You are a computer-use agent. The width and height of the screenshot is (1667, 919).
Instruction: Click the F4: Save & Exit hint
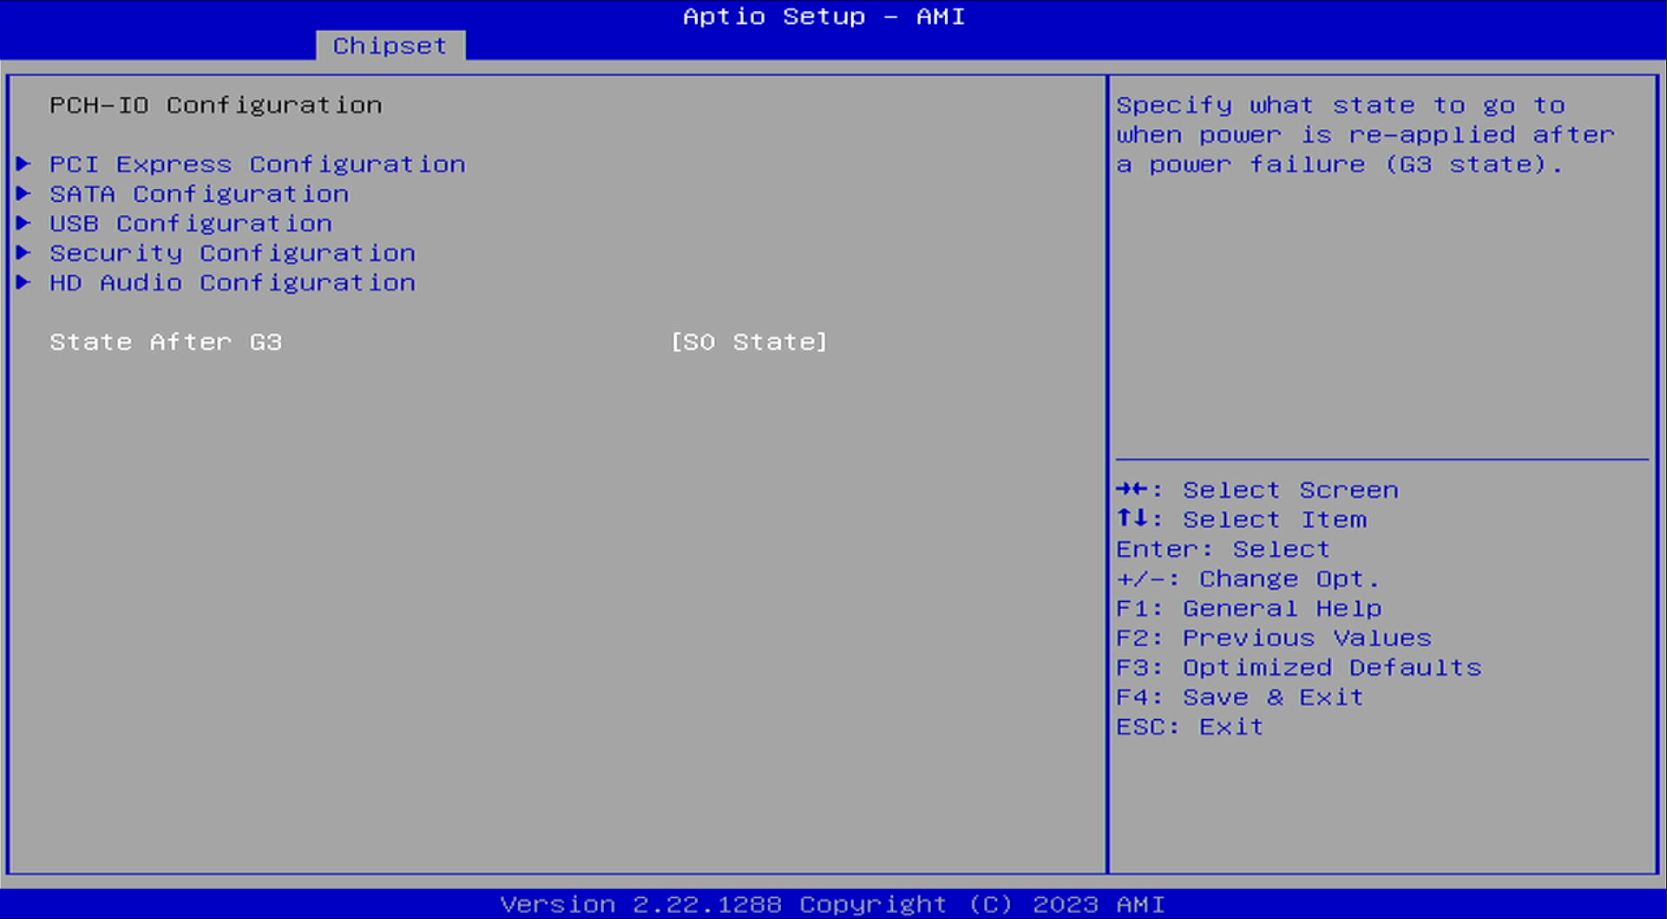coord(1239,696)
